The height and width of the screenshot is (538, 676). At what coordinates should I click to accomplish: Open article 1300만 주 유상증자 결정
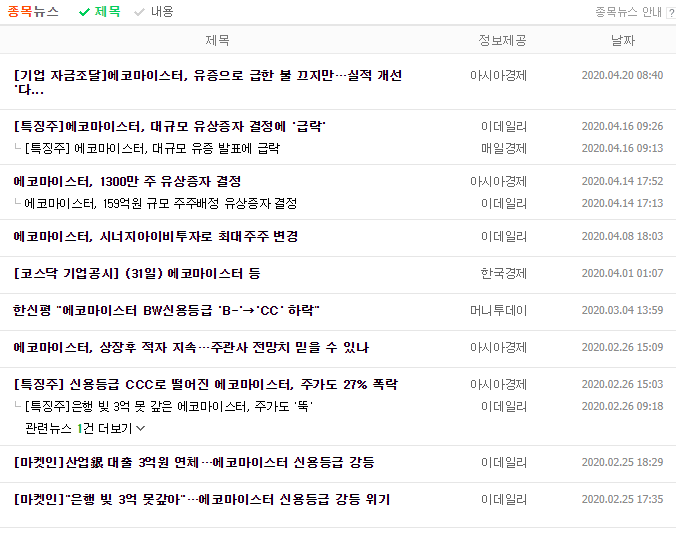(x=127, y=181)
